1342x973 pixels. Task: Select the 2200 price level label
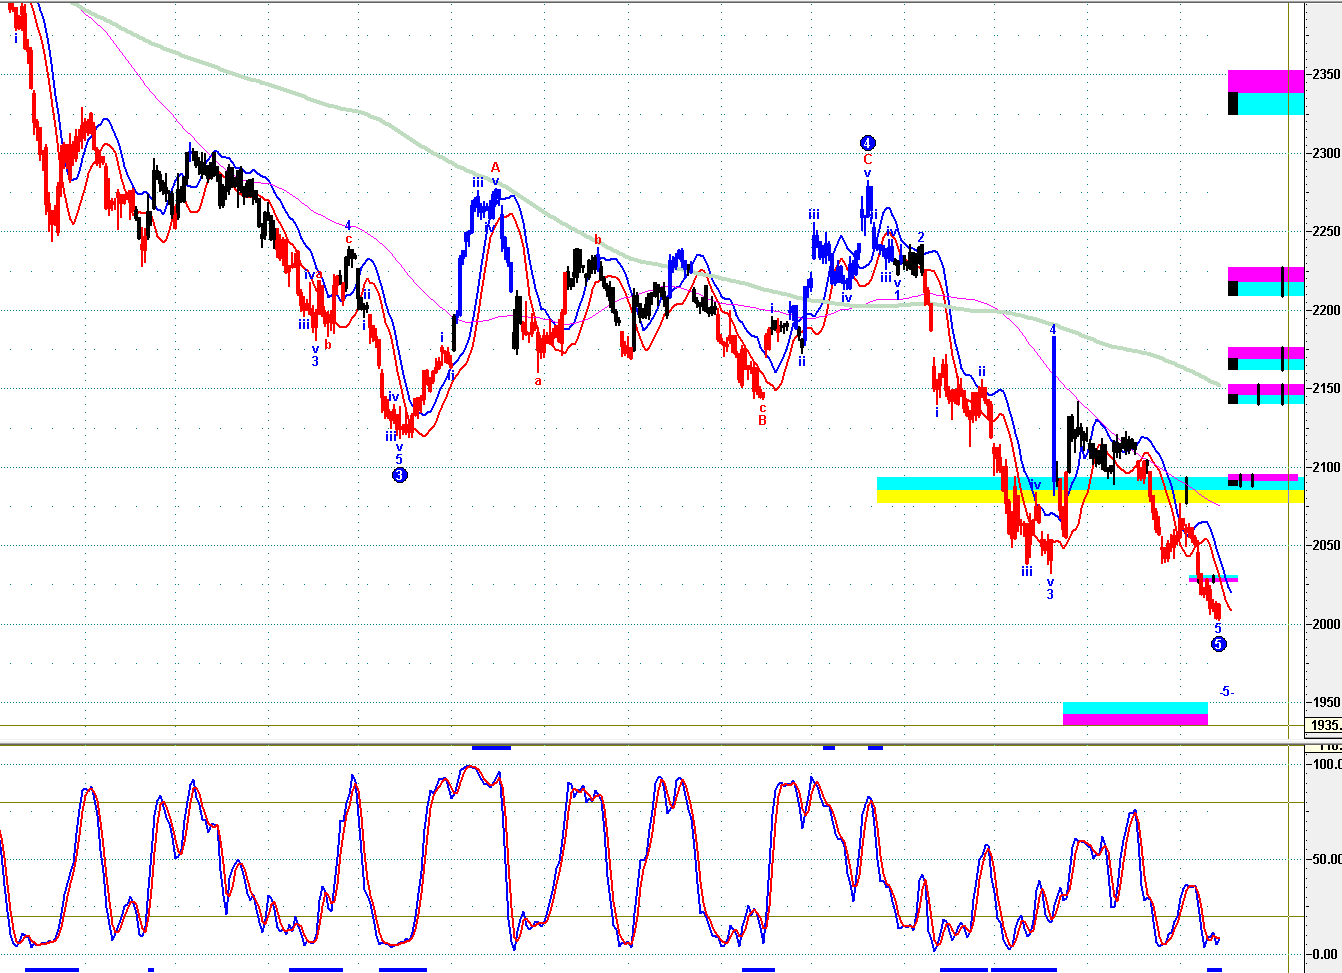pos(1327,310)
